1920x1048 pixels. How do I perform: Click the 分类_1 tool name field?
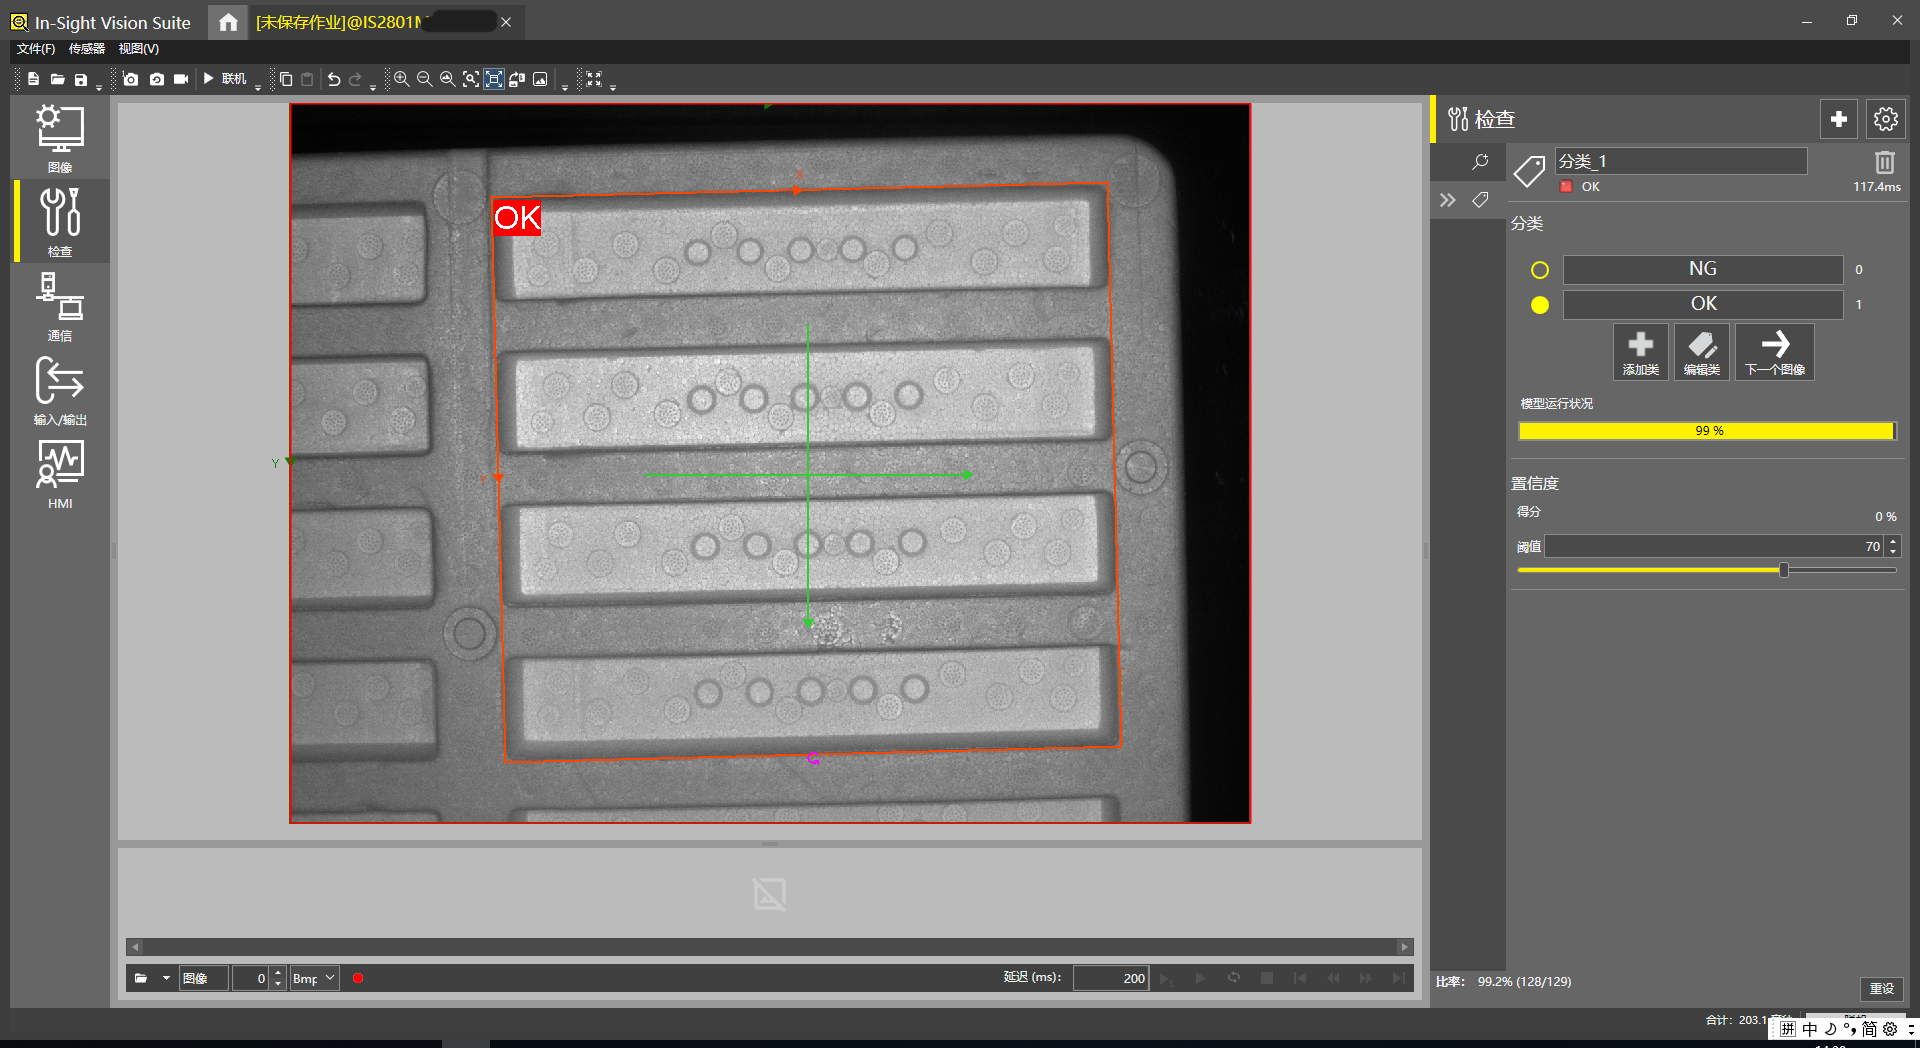(x=1681, y=161)
